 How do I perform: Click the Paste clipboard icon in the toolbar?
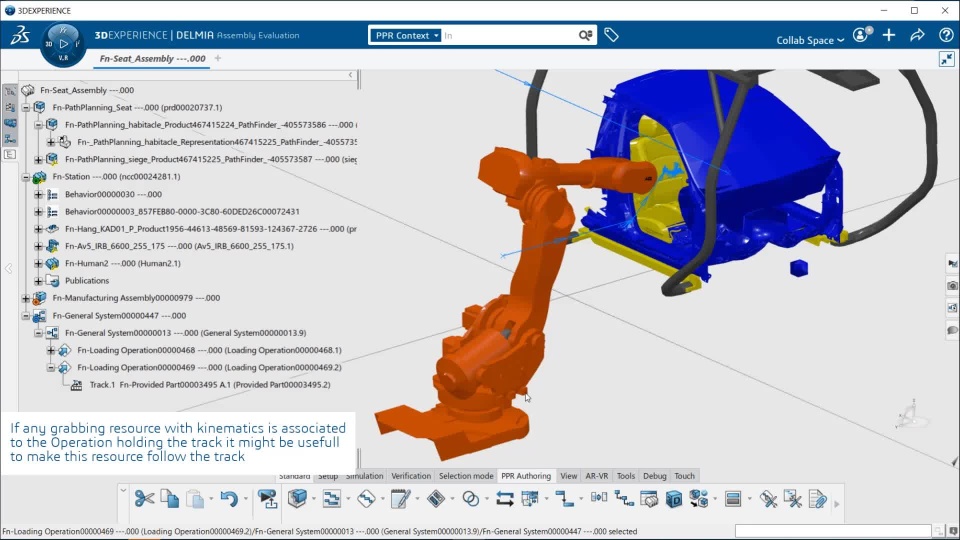195,499
